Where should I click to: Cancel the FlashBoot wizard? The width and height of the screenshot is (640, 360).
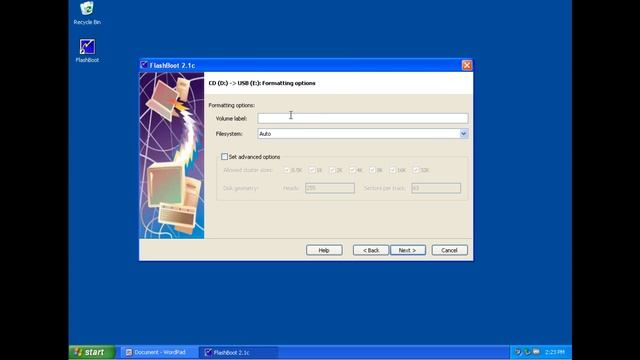click(x=449, y=250)
